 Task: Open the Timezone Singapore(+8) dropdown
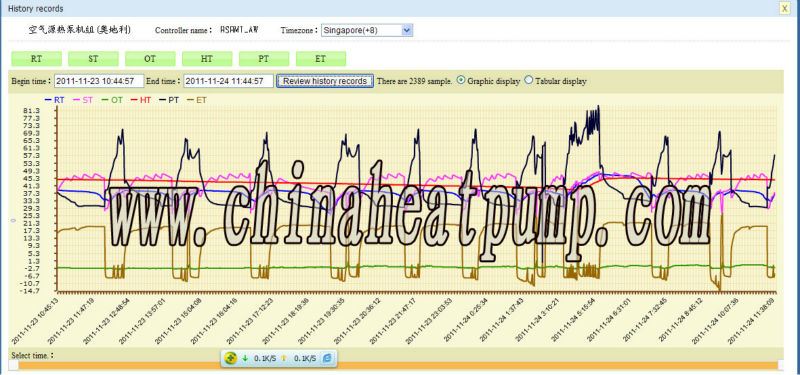tap(367, 30)
